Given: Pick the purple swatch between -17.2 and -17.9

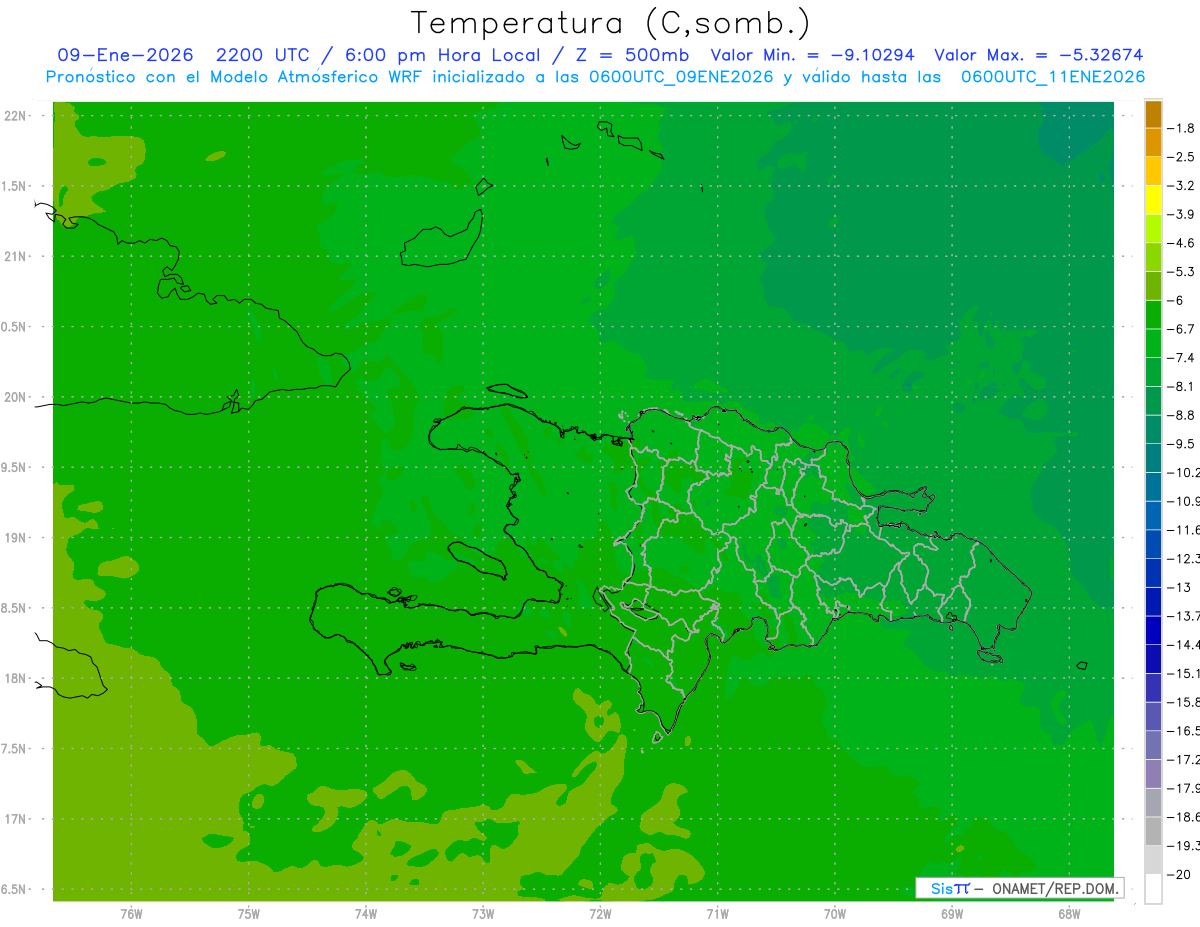Looking at the screenshot, I should [1153, 774].
